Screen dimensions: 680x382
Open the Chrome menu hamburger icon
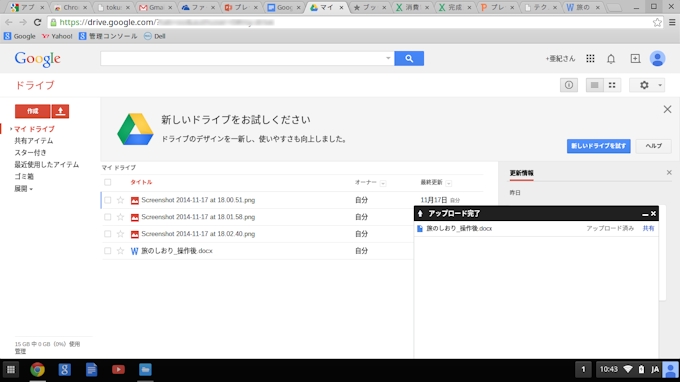point(672,22)
